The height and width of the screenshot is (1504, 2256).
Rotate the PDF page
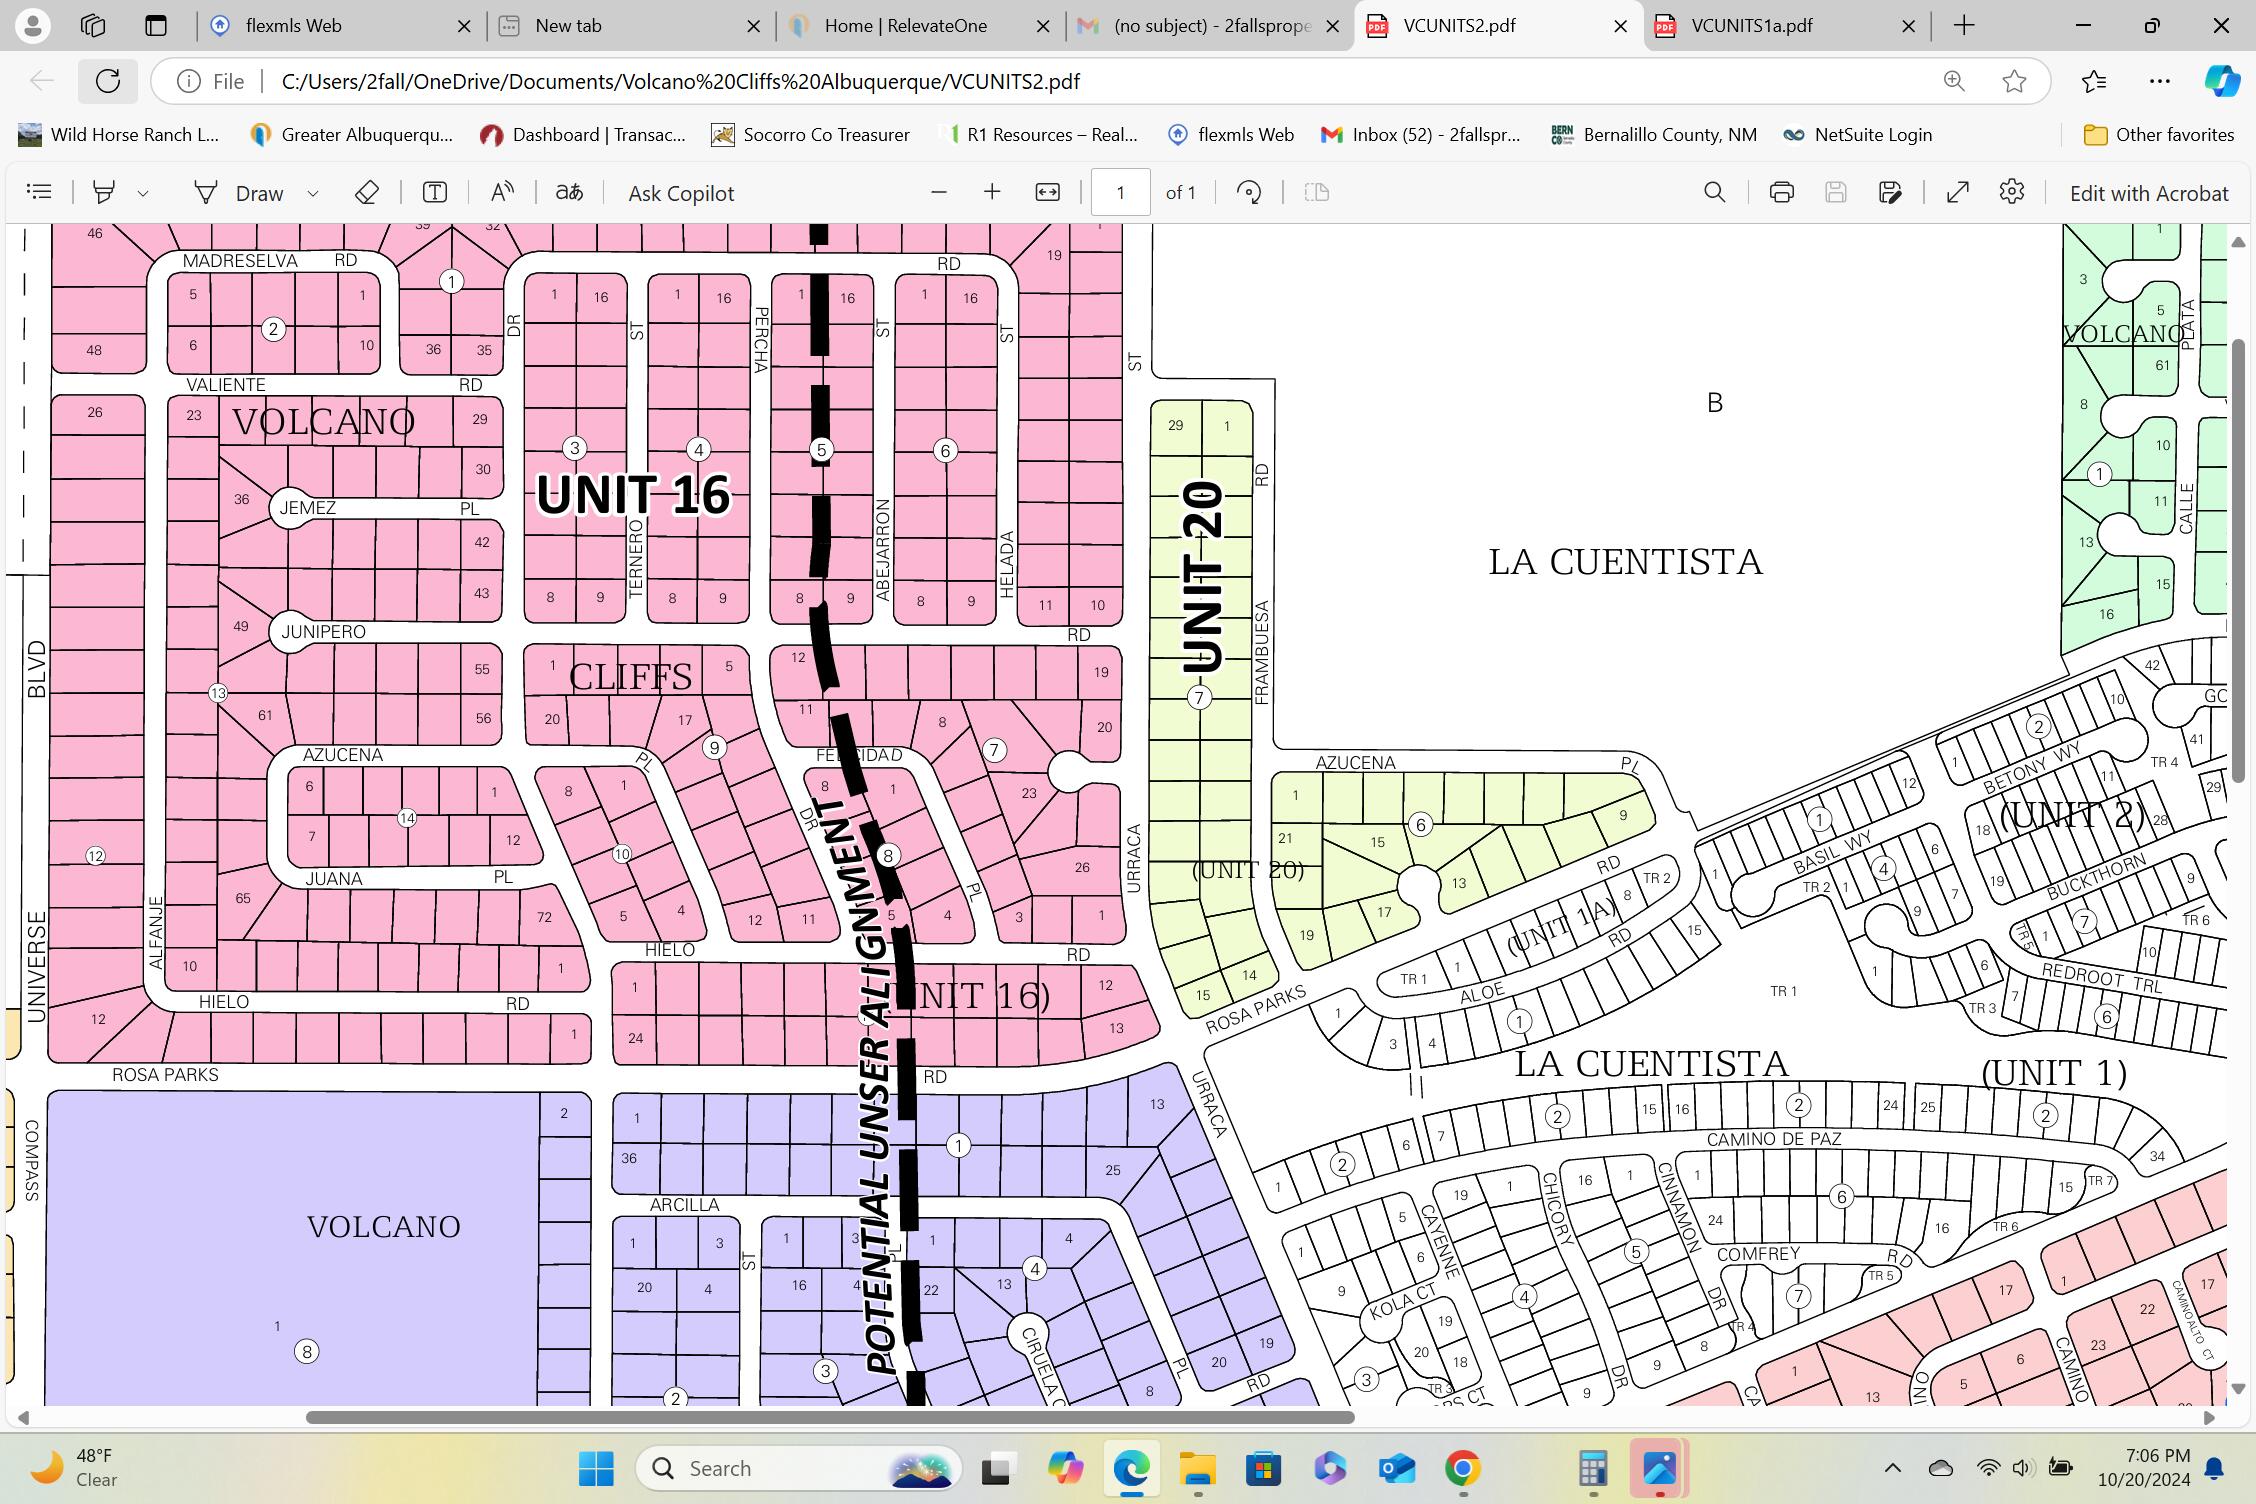(1249, 192)
